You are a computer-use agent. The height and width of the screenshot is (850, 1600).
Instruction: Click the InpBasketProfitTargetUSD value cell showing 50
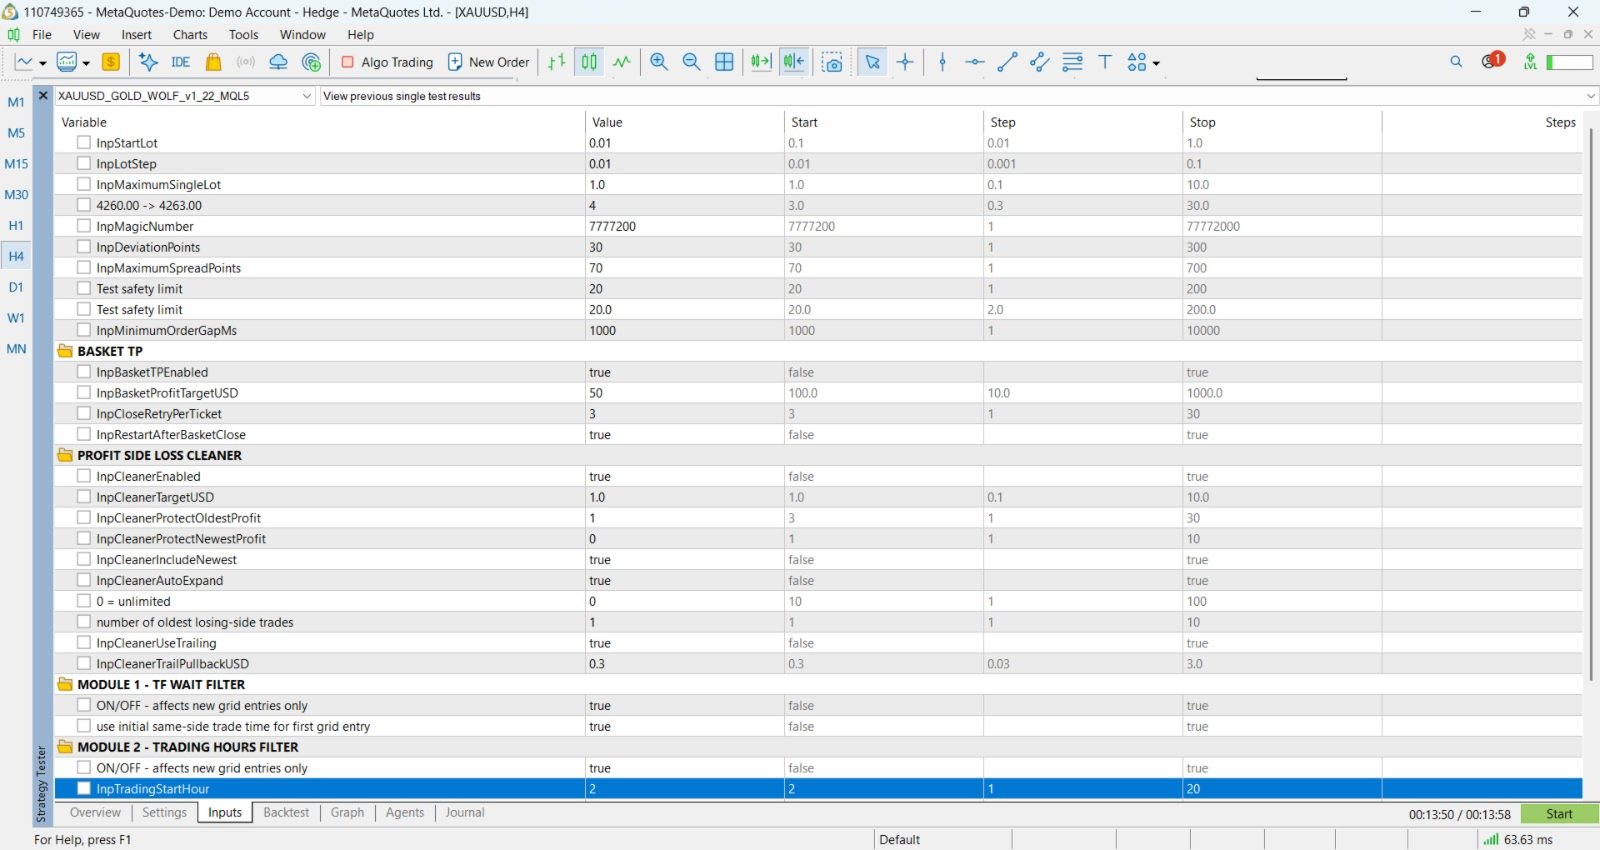coord(685,393)
